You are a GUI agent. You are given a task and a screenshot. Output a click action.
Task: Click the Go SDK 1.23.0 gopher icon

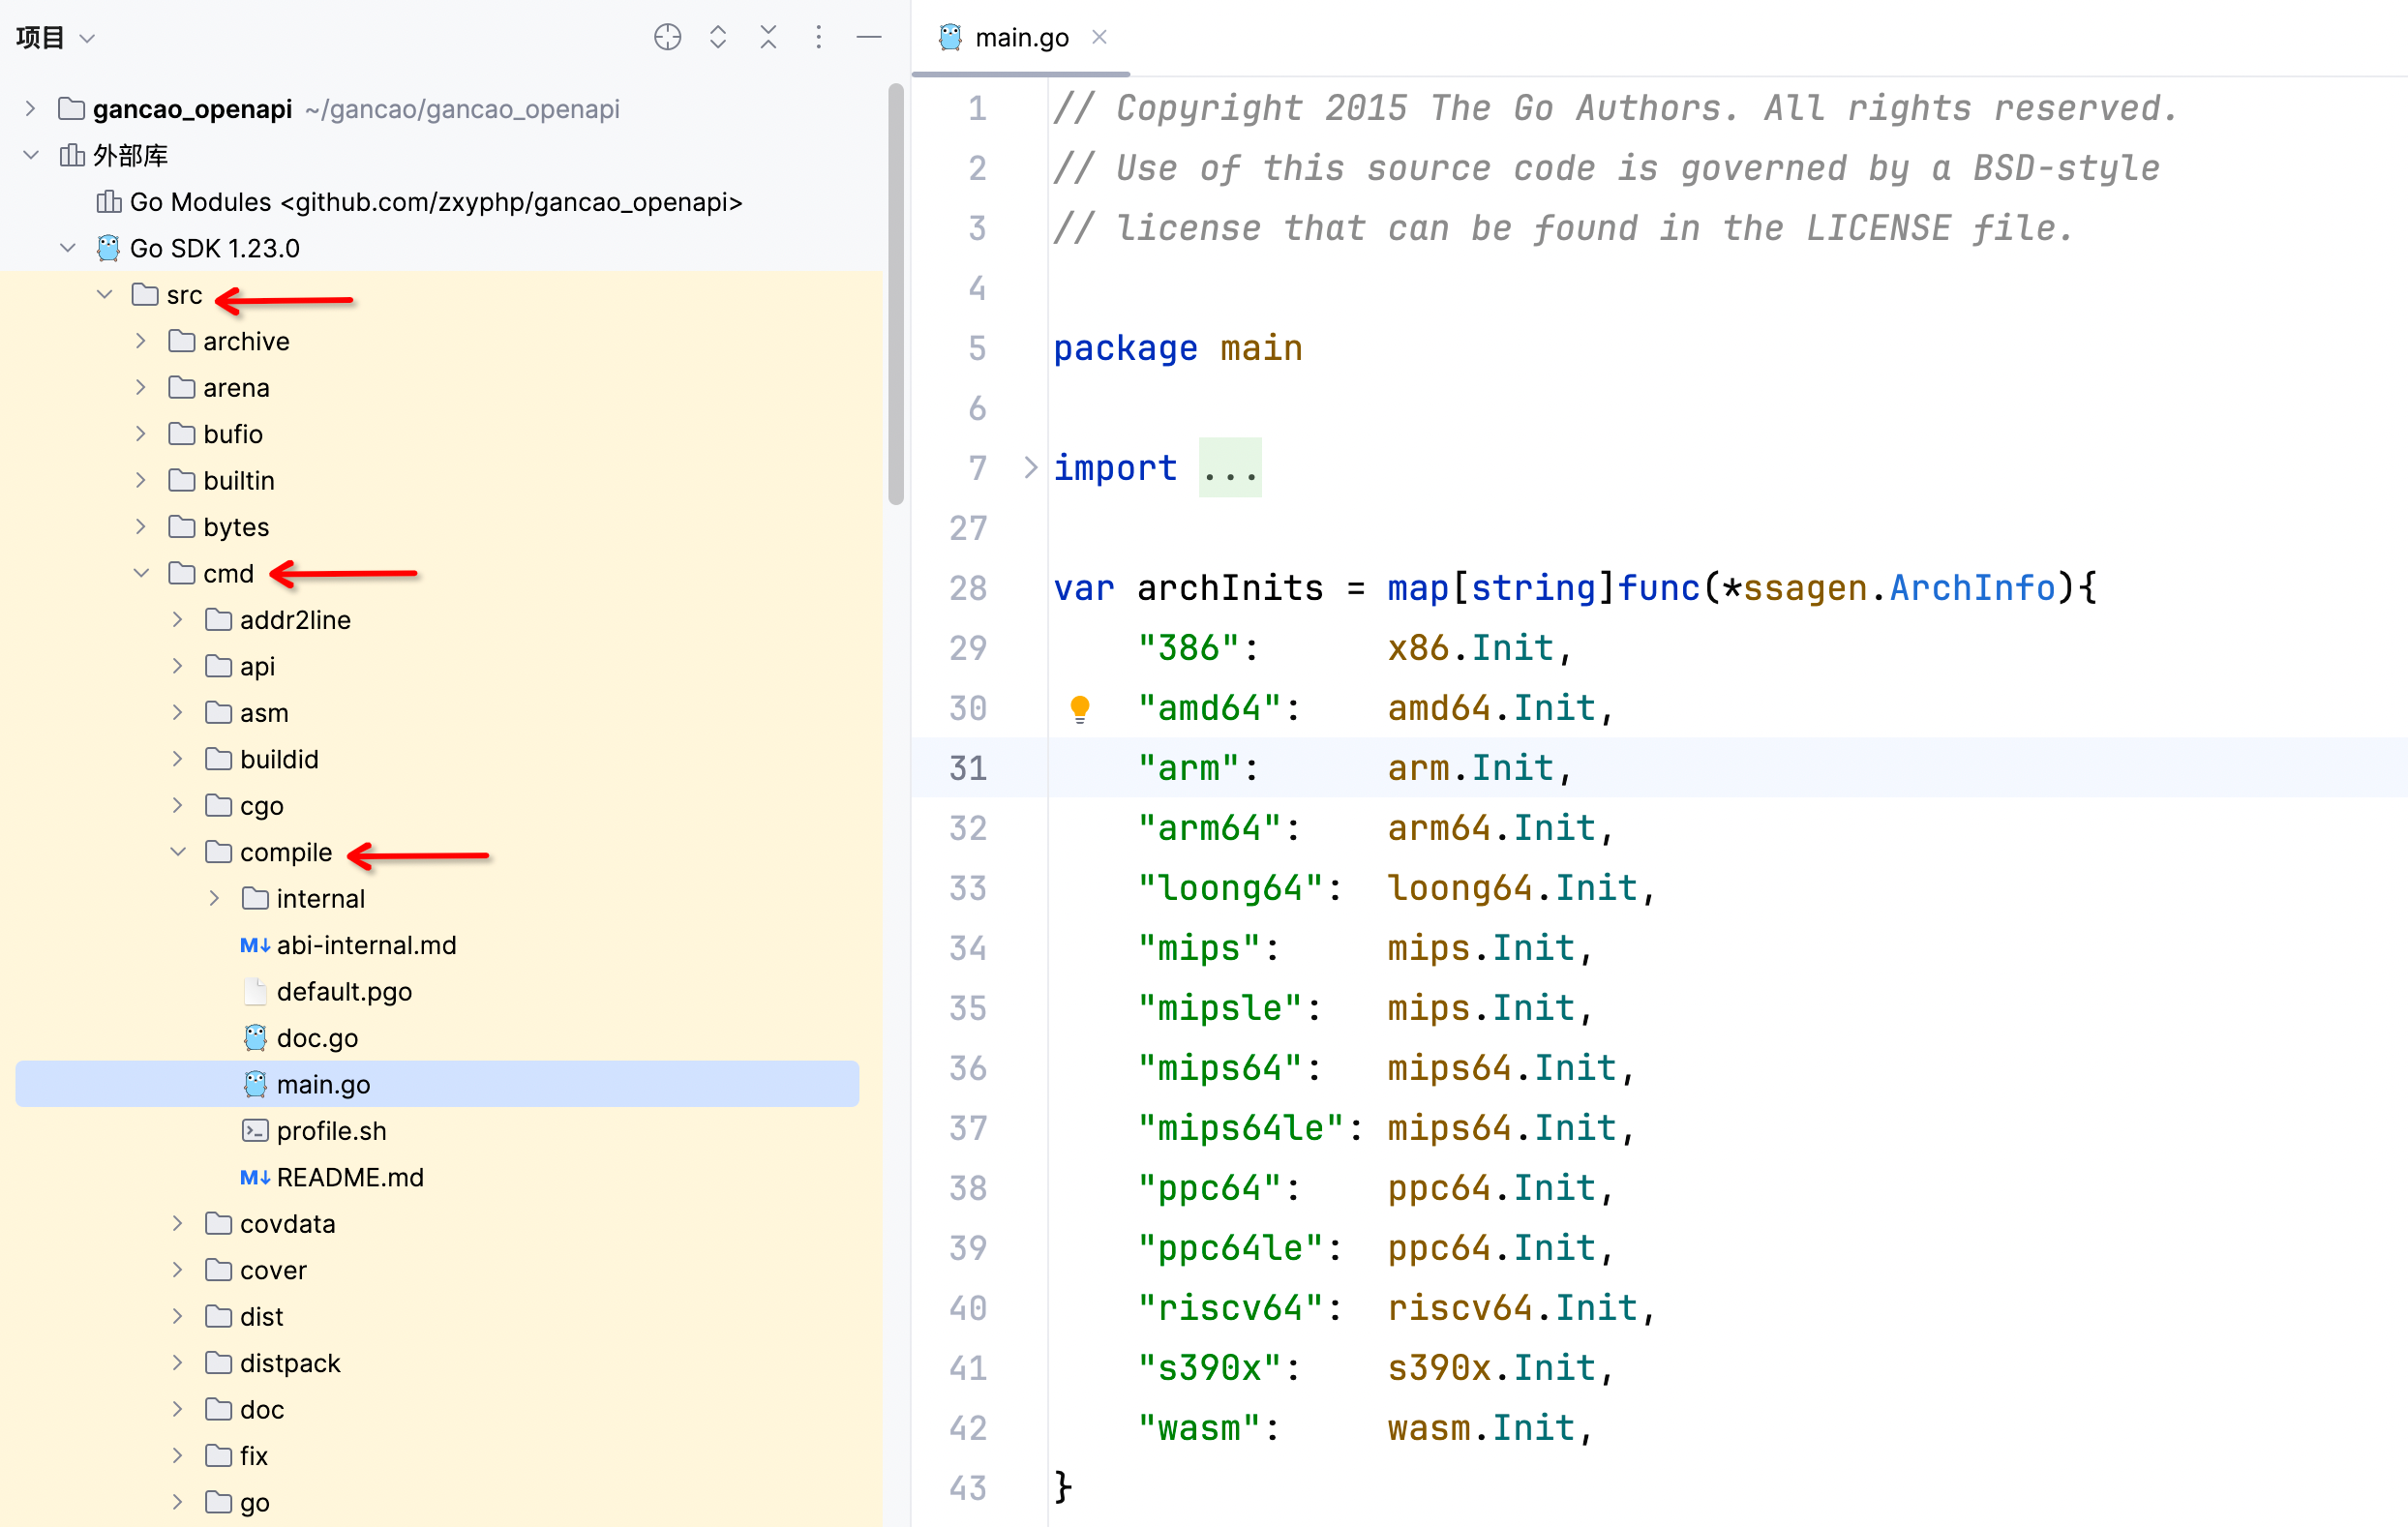coord(108,248)
